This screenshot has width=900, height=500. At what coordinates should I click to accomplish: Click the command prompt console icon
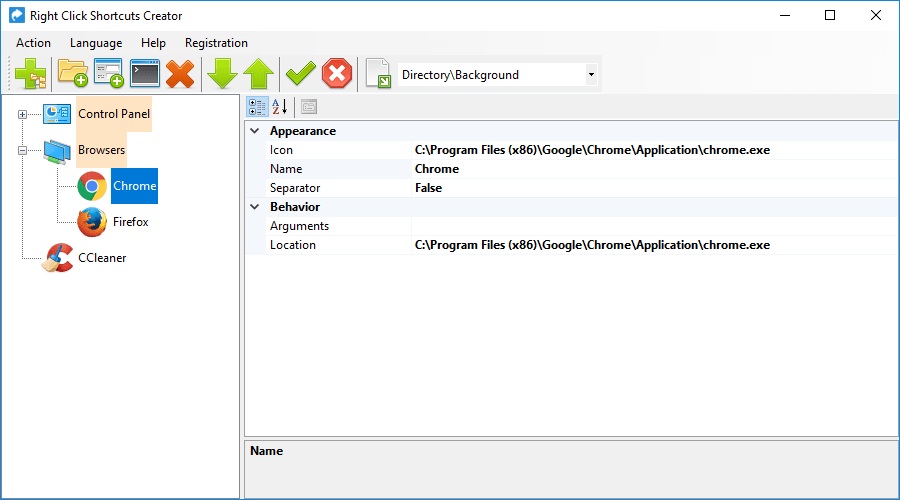pos(145,74)
